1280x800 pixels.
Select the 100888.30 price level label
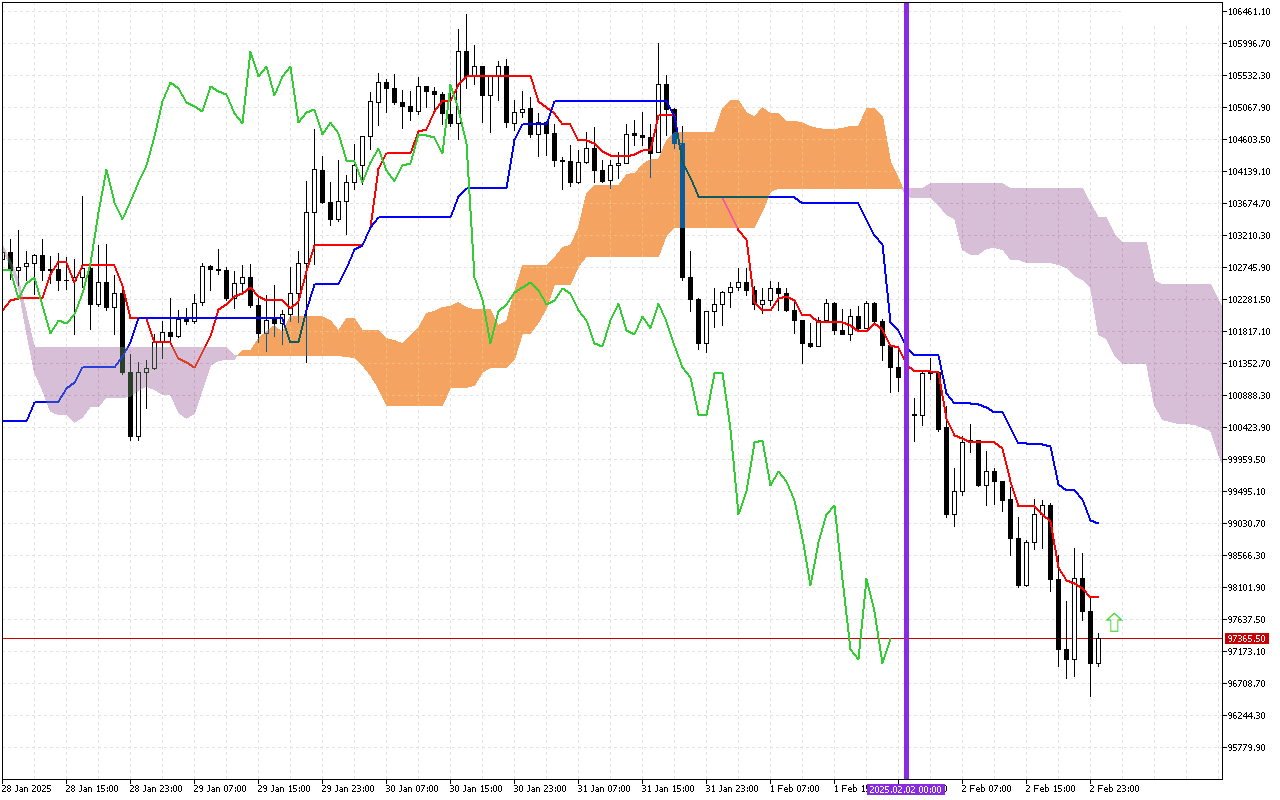click(1249, 396)
